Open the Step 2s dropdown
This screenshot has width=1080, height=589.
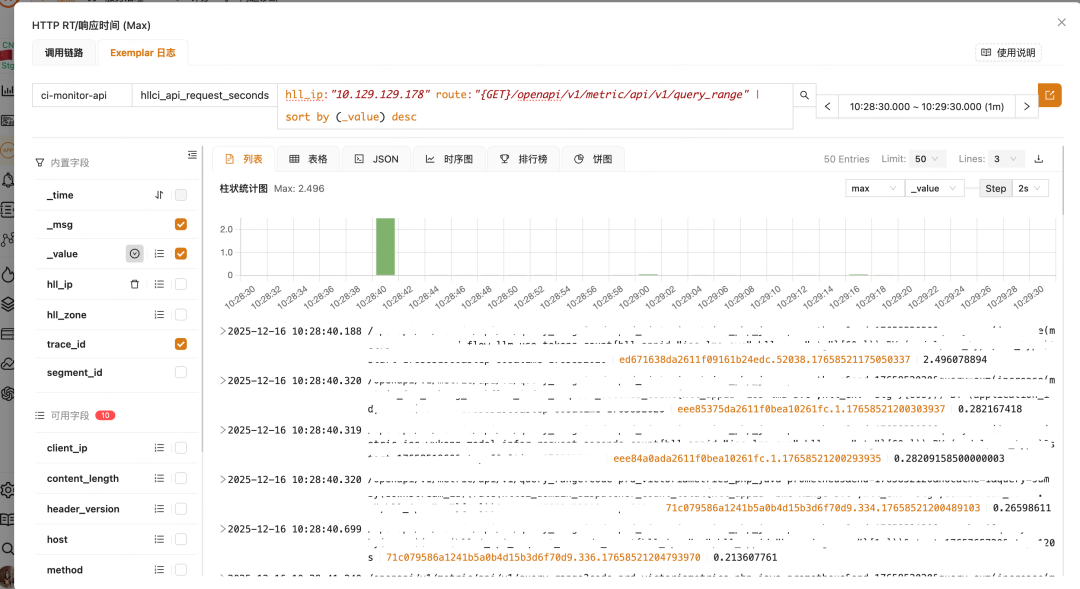1030,188
